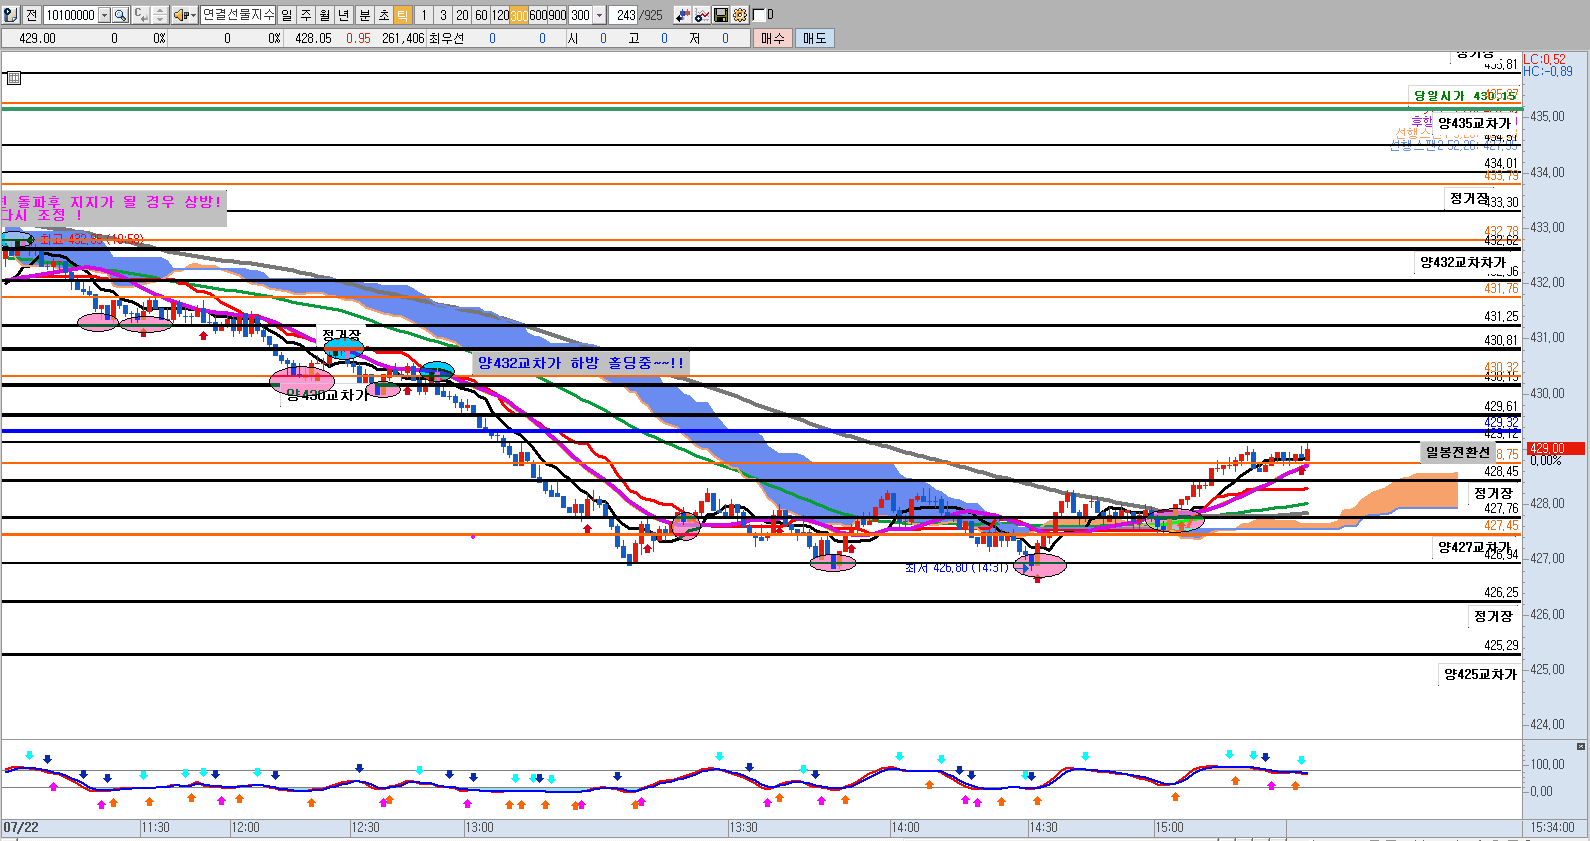Click the 14:30 time axis label
This screenshot has height=841, width=1590.
click(1043, 827)
